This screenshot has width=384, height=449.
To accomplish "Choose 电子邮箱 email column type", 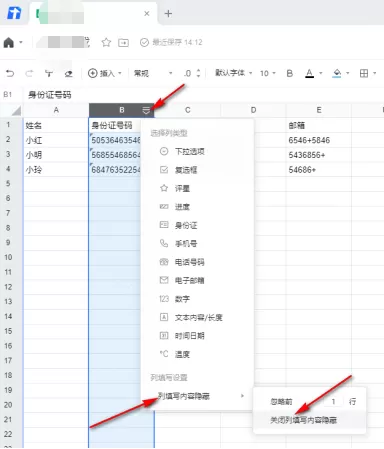I will click(x=197, y=280).
